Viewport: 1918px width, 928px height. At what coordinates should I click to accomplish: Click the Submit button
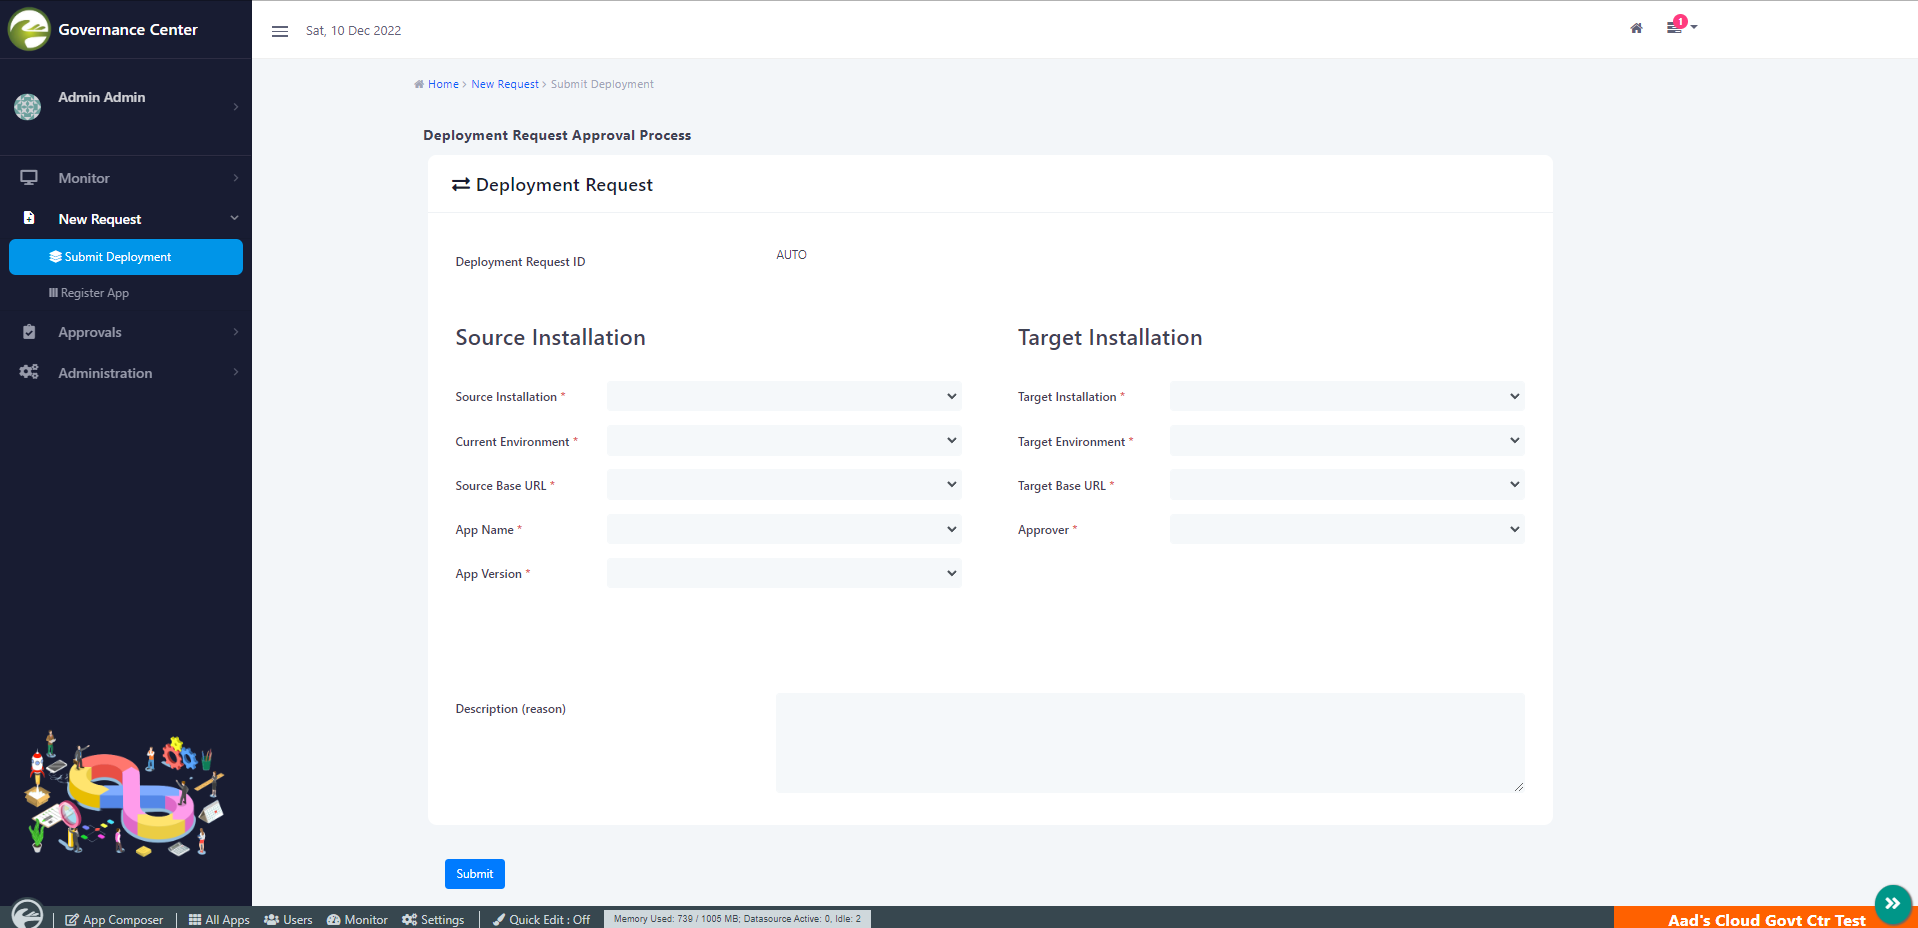474,873
